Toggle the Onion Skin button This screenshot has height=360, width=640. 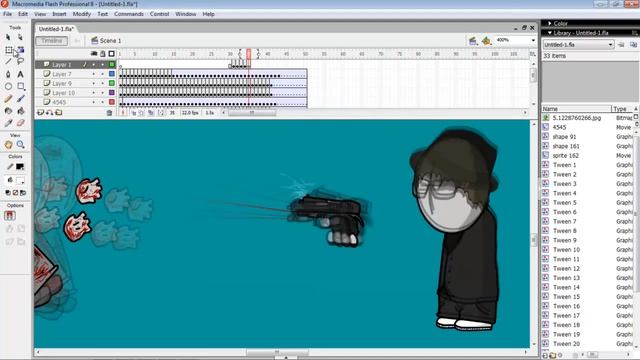pos(133,113)
